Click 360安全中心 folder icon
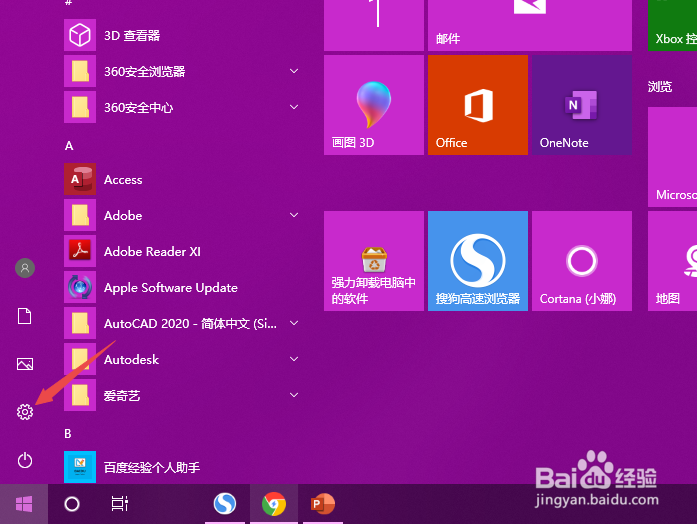 80,107
